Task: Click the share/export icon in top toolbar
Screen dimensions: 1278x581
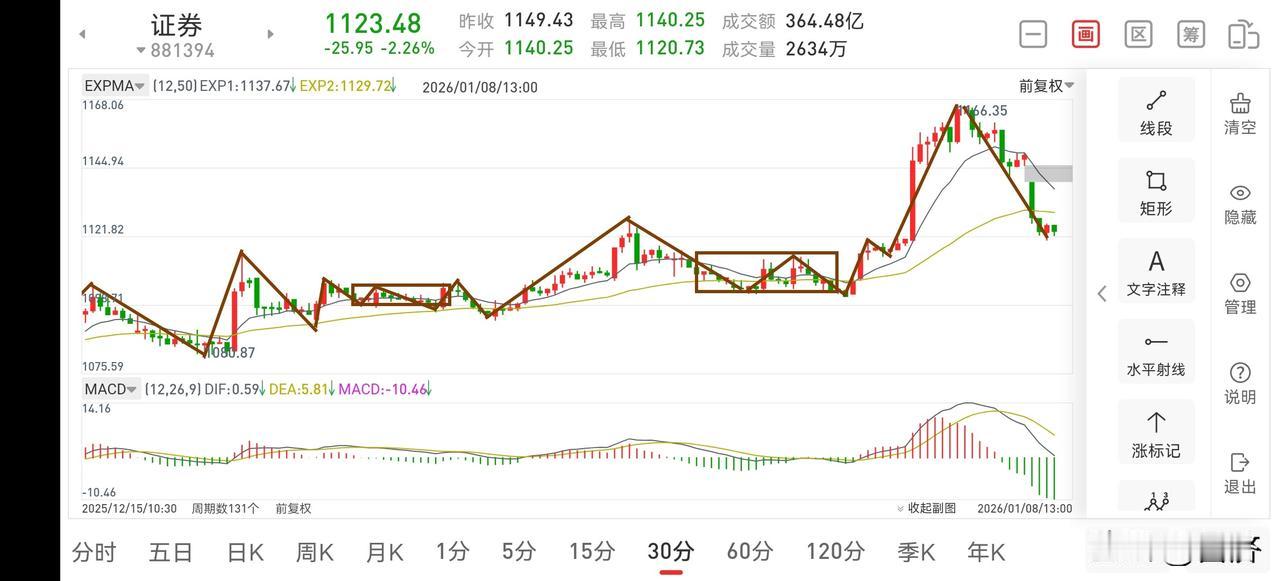Action: click(1243, 33)
